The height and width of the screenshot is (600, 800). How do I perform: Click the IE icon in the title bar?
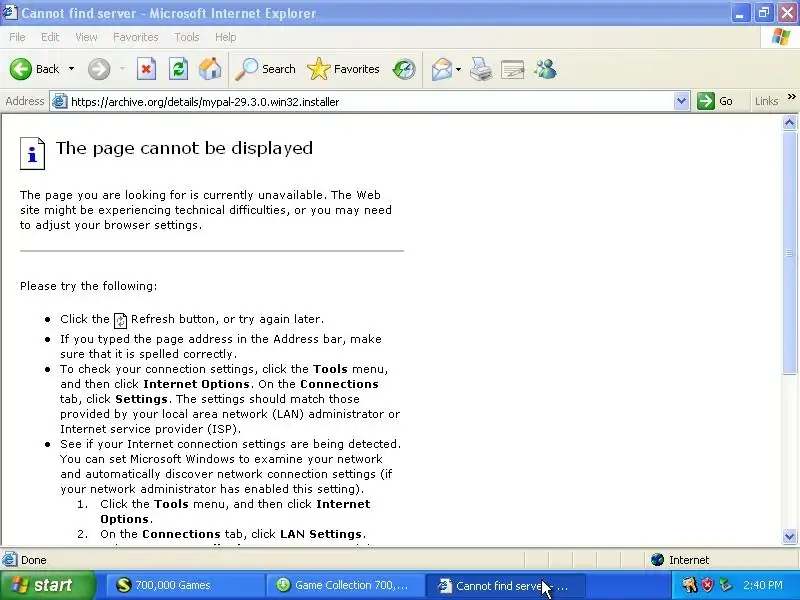click(x=10, y=12)
